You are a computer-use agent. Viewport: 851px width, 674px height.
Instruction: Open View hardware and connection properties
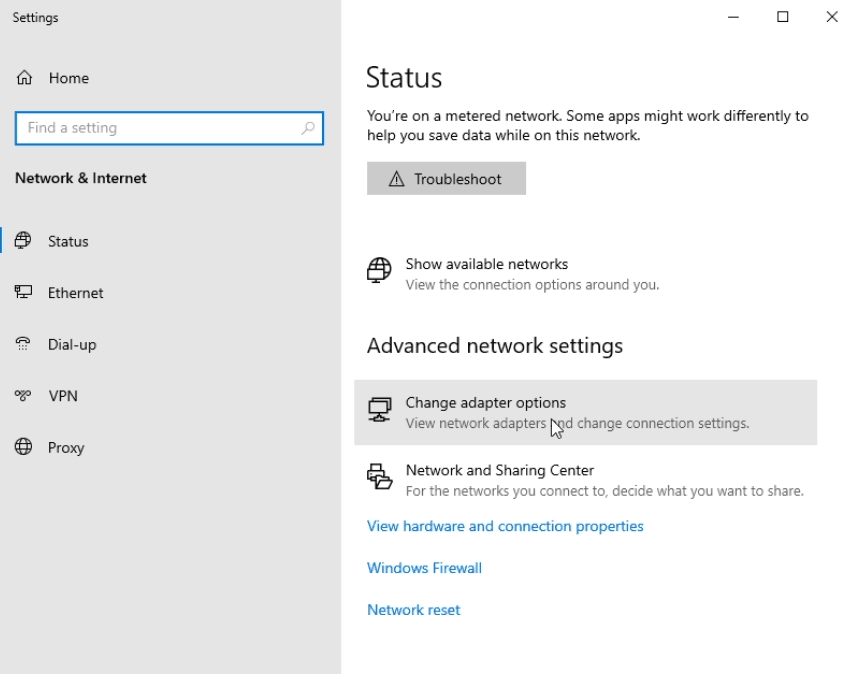click(505, 526)
